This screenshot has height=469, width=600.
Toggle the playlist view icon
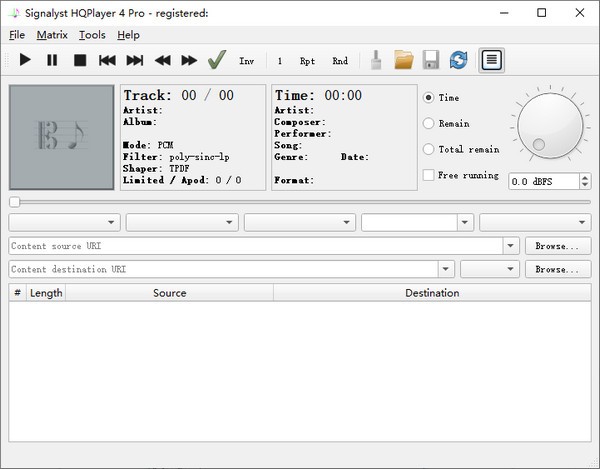(491, 61)
